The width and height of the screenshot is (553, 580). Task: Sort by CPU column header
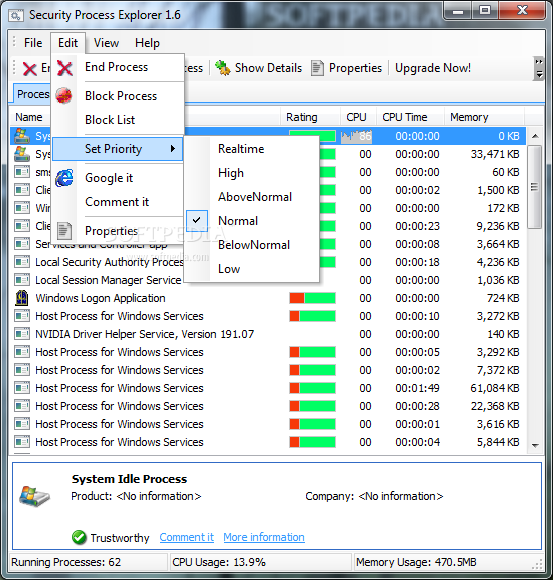[x=358, y=117]
